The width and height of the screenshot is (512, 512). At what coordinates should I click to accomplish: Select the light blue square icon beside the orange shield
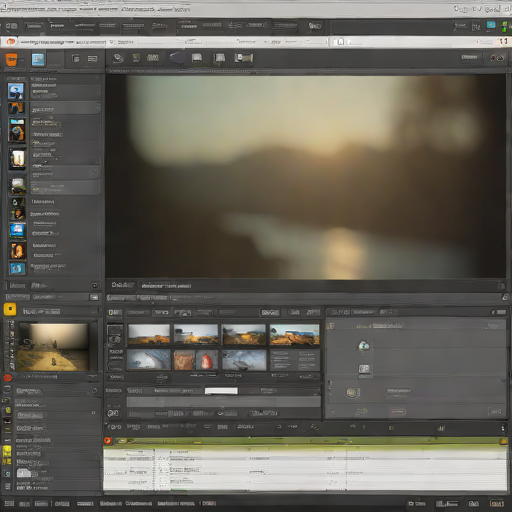click(38, 60)
